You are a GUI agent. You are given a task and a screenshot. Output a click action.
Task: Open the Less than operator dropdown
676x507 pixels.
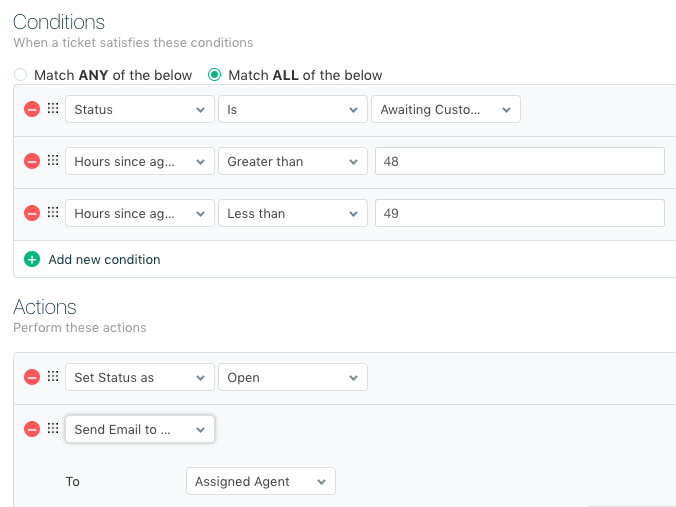coord(293,213)
